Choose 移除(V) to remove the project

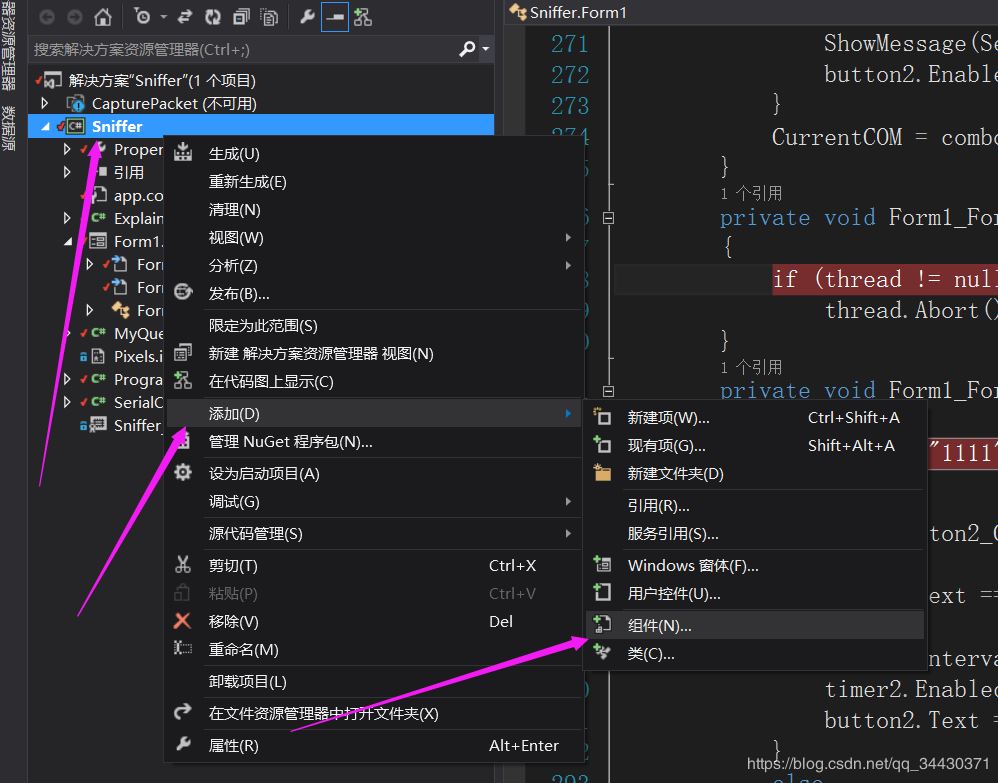pos(374,621)
